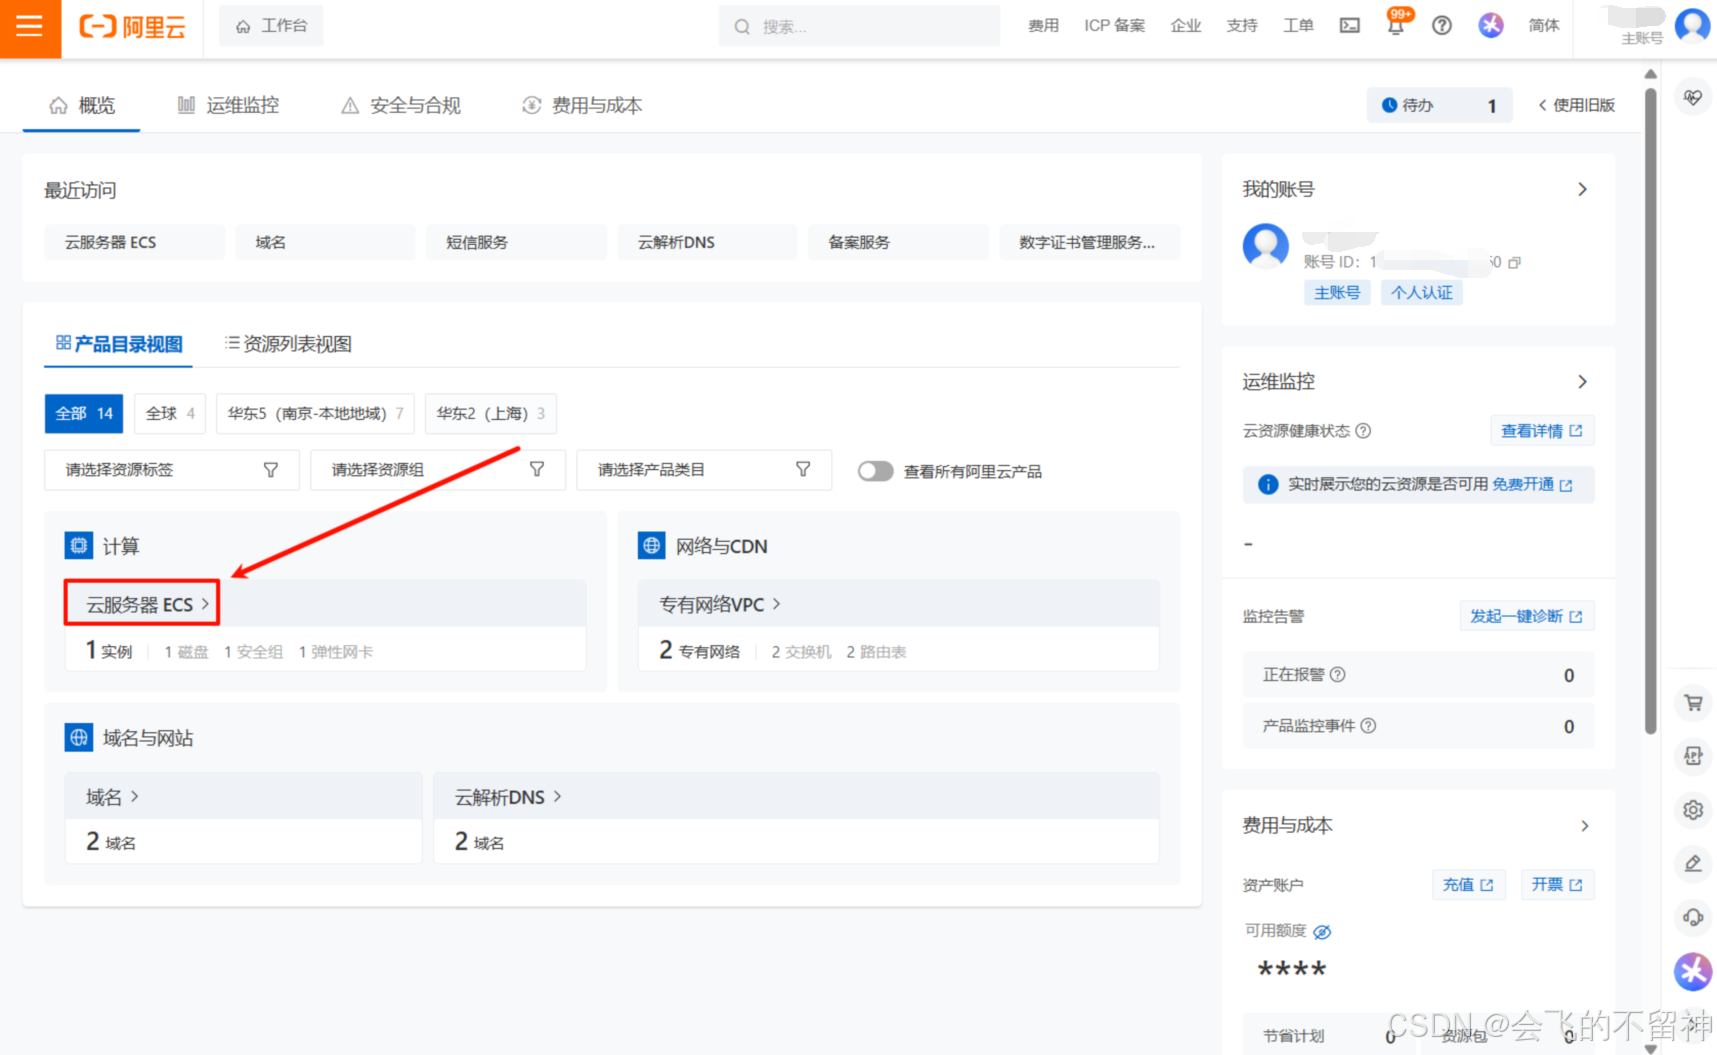Open the help question mark icon
Viewport: 1717px width, 1055px height.
(1442, 26)
